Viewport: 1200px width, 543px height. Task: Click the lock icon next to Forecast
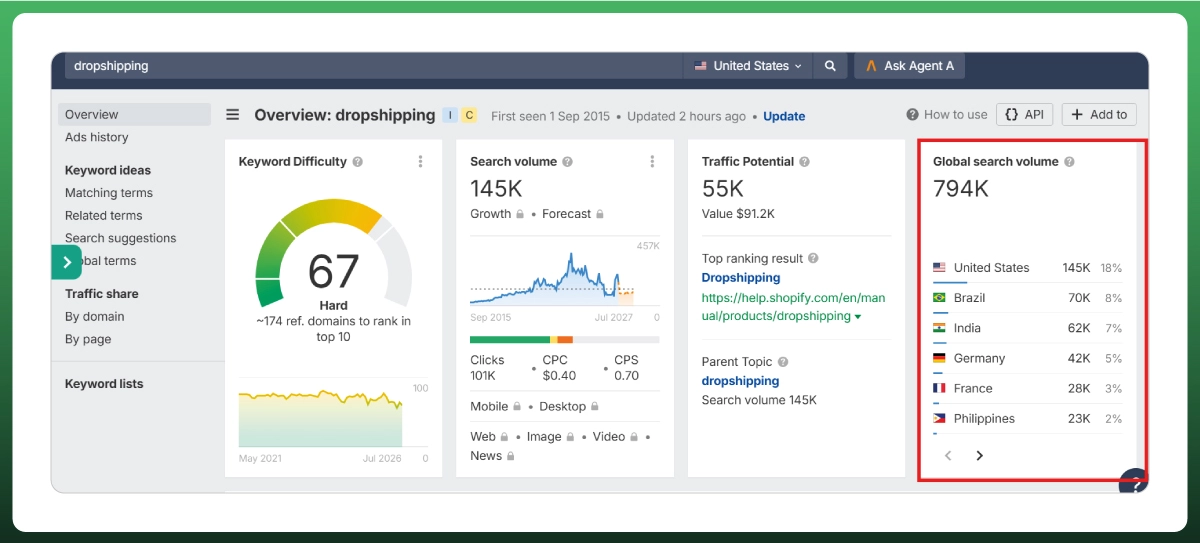599,214
